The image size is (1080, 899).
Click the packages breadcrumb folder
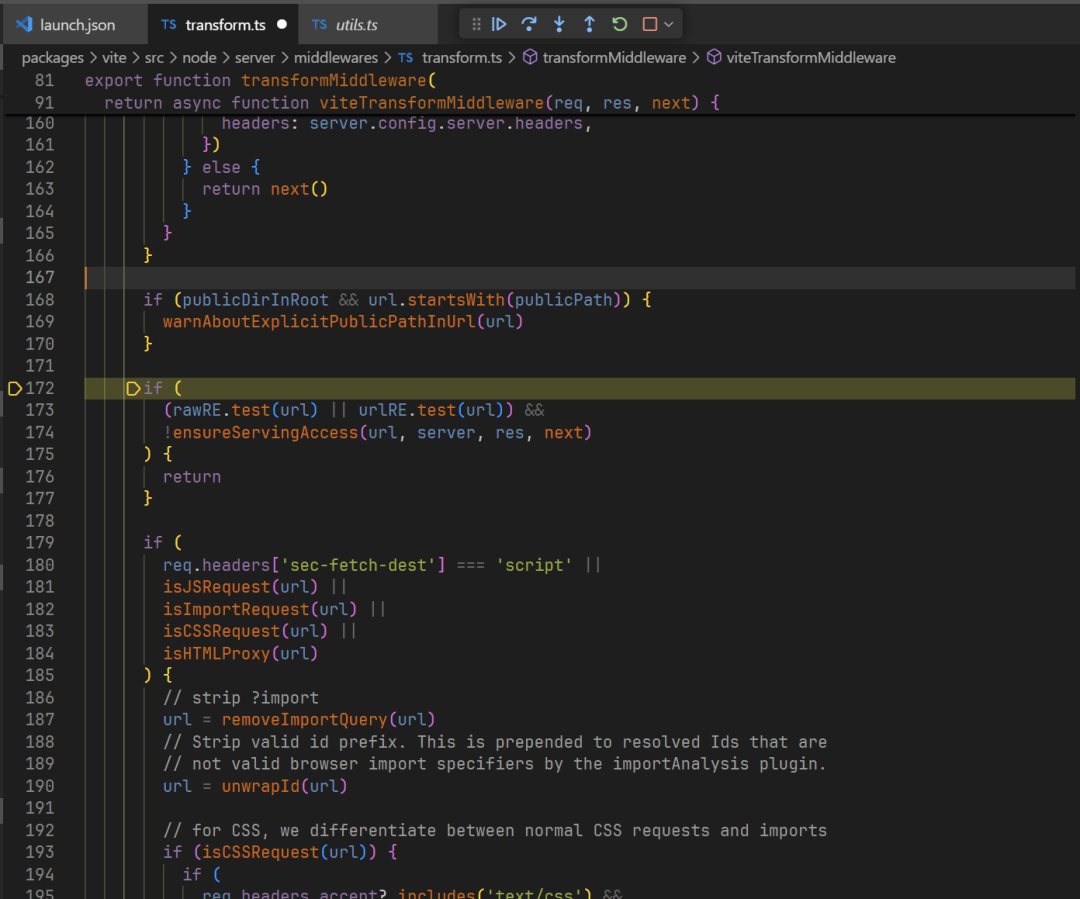[x=52, y=58]
